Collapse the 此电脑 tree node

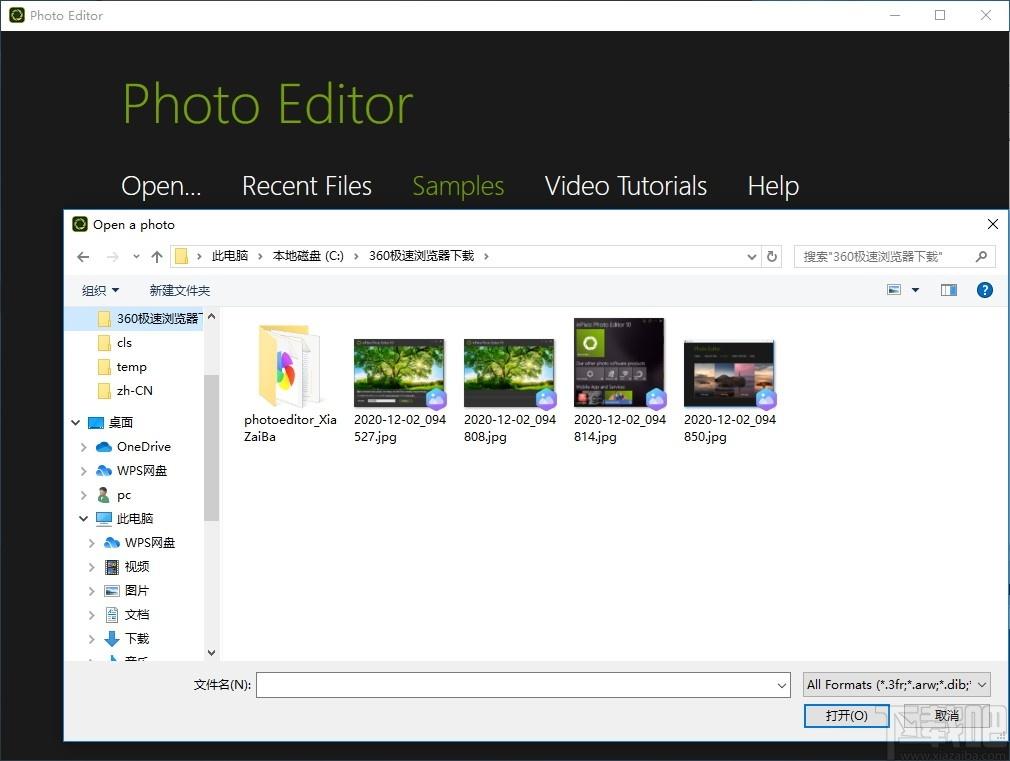coord(84,519)
